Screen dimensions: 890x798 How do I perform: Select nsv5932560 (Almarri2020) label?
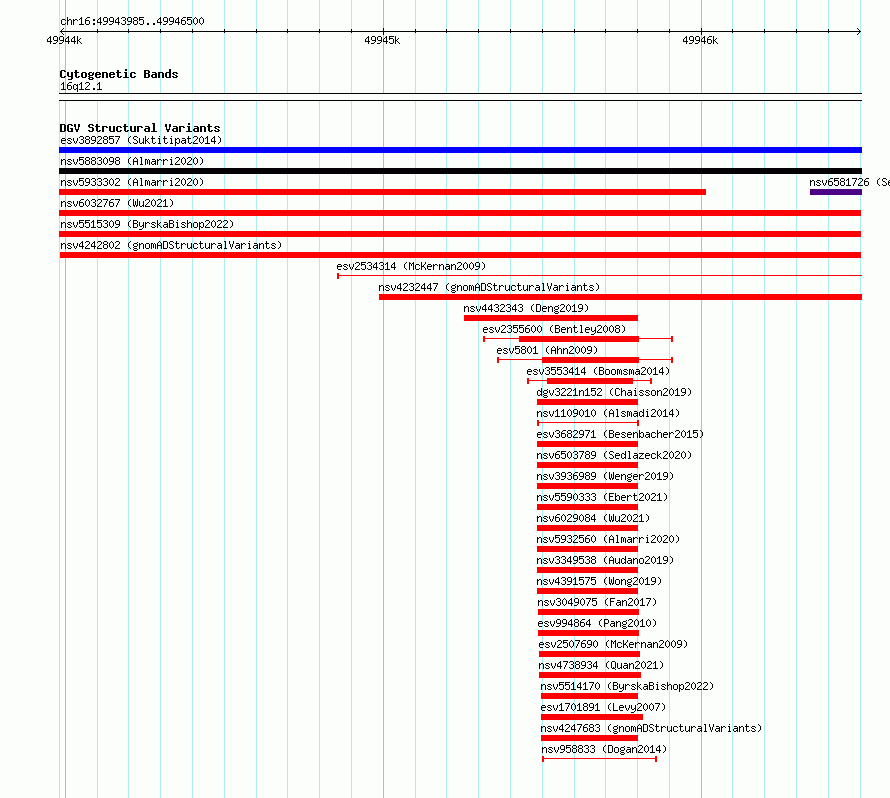point(607,539)
